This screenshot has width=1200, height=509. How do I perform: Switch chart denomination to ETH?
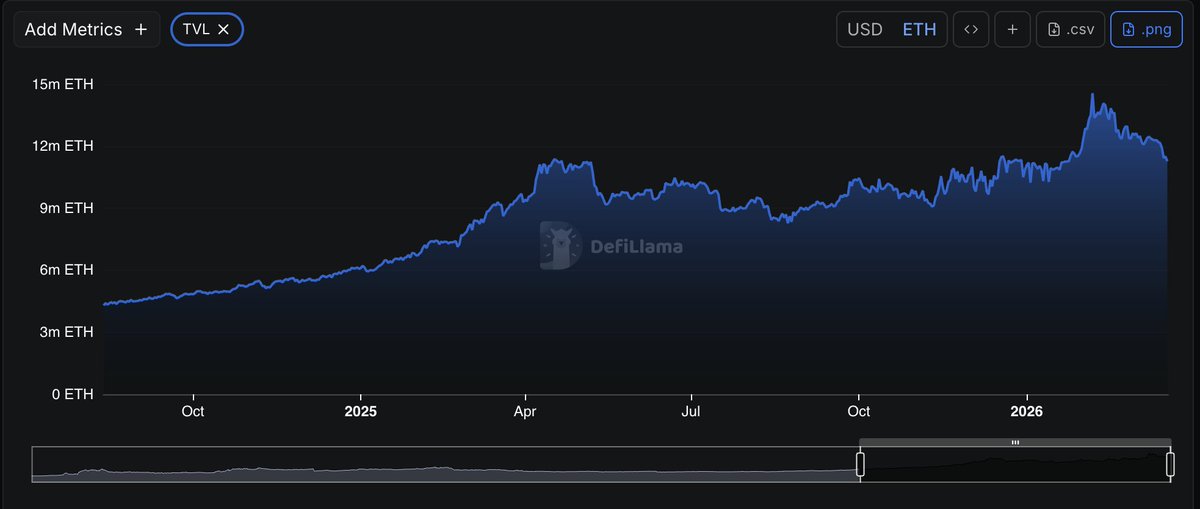pos(919,29)
